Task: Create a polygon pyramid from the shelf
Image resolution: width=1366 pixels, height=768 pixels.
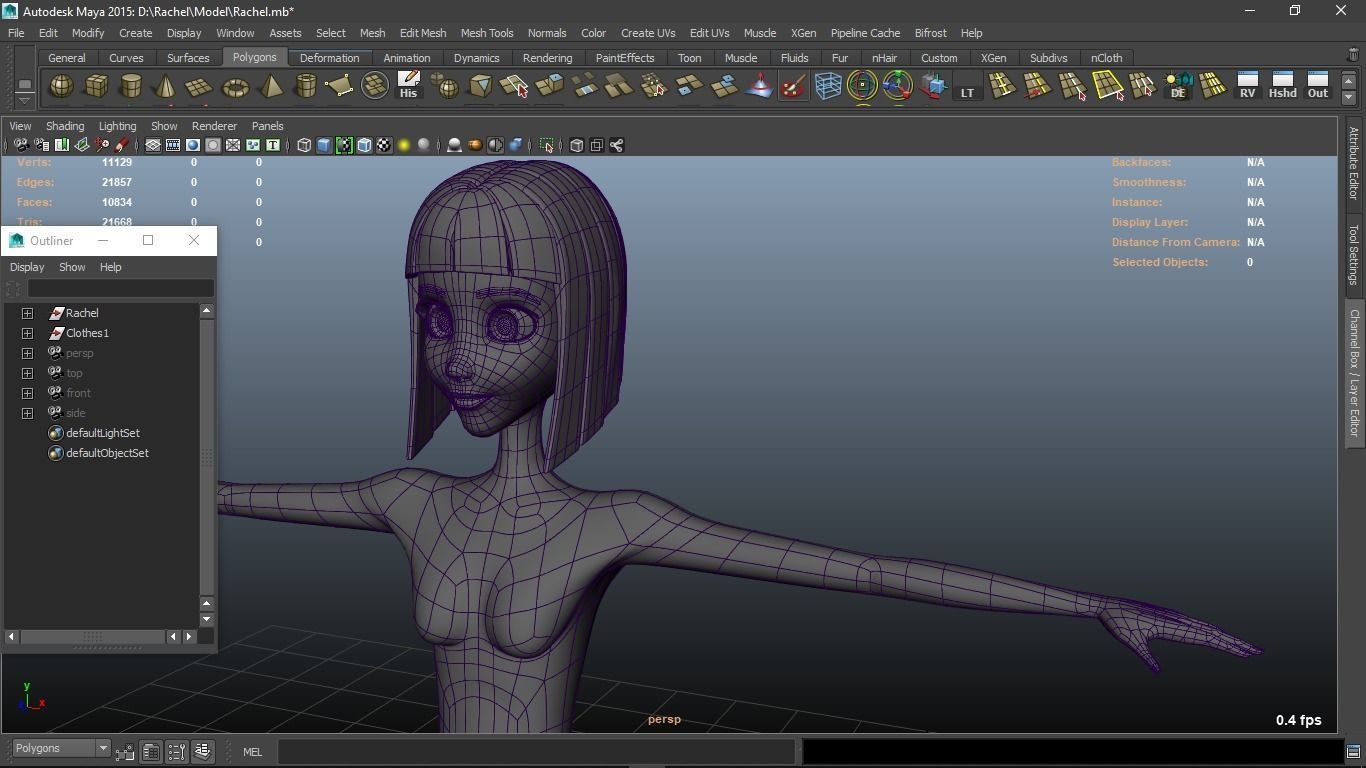Action: 270,87
